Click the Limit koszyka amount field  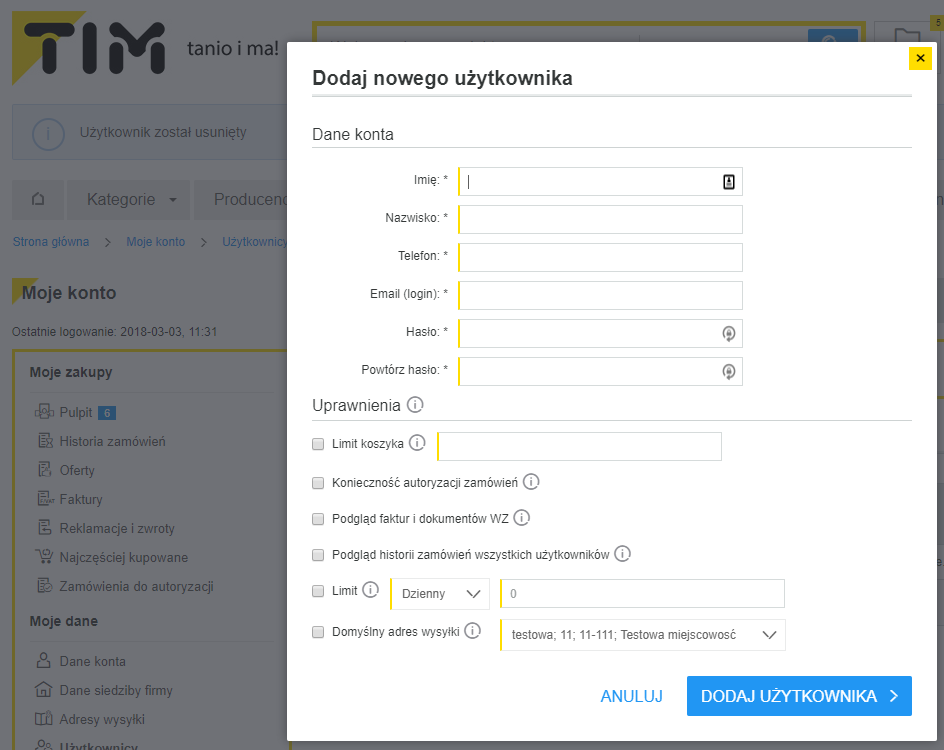pyautogui.click(x=579, y=446)
